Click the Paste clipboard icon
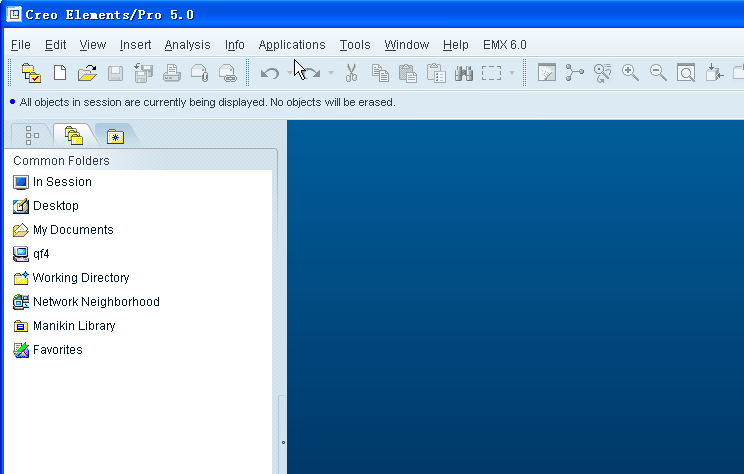Screen dimensions: 744x474 (408, 73)
